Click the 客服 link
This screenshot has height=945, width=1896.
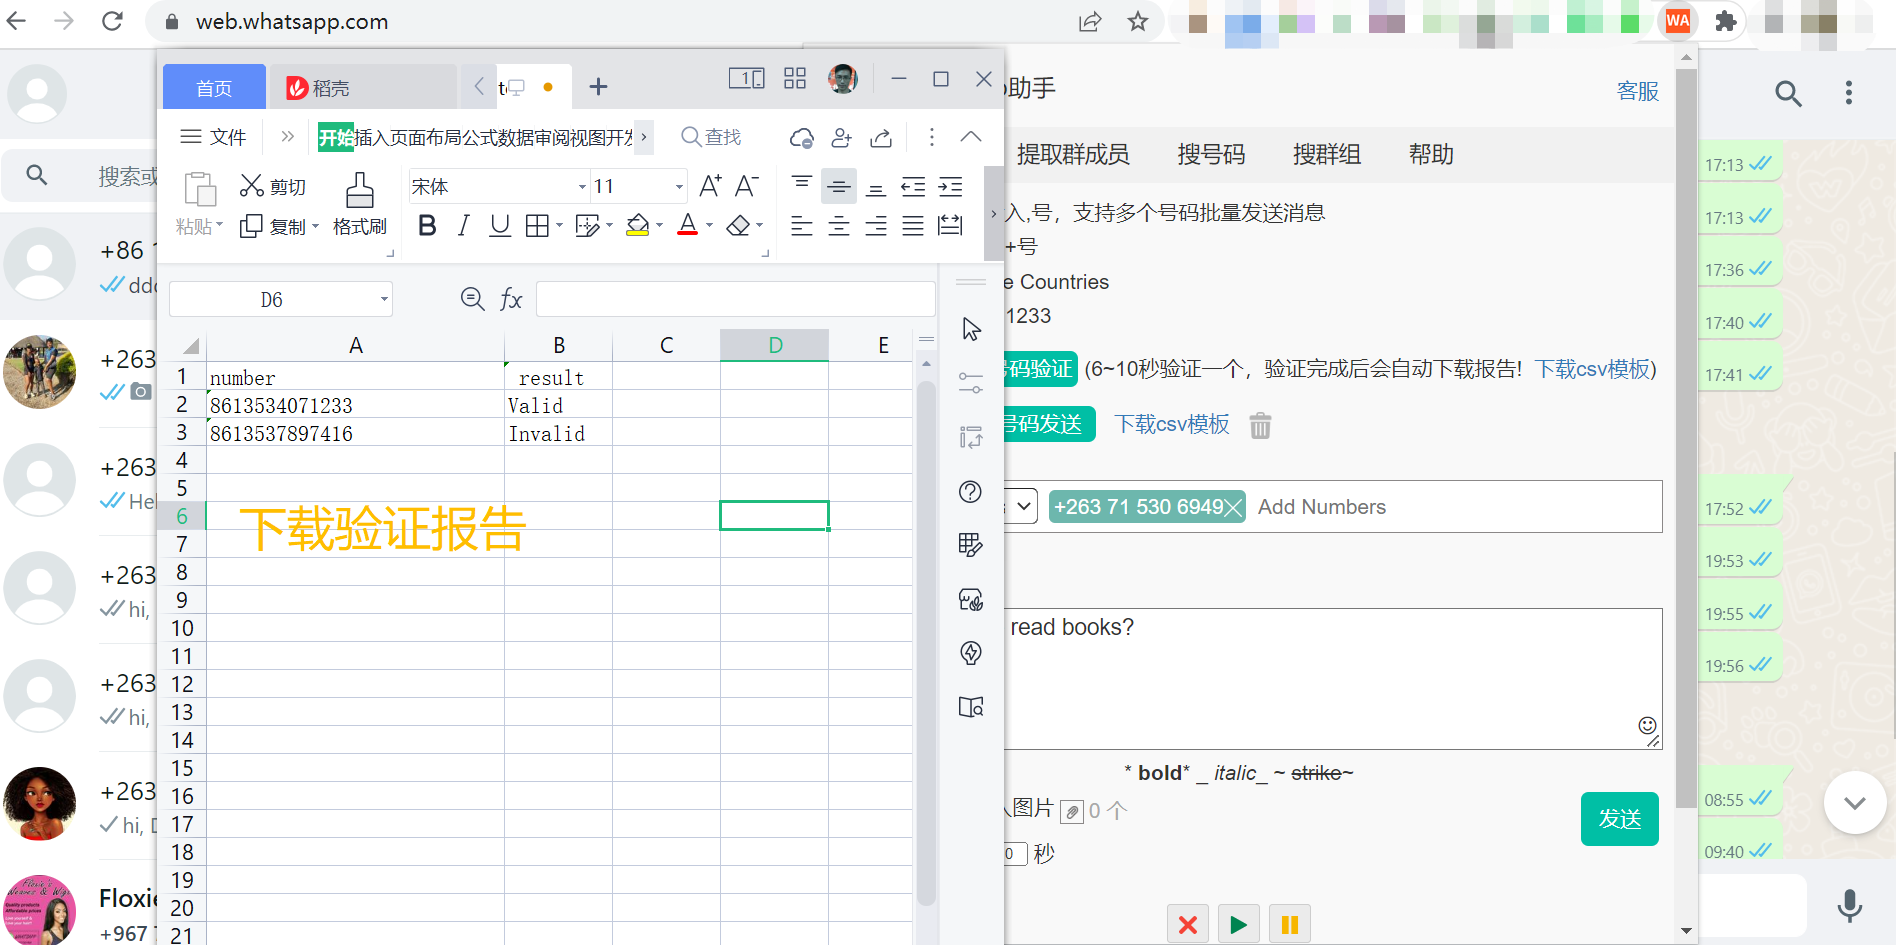click(x=1638, y=91)
